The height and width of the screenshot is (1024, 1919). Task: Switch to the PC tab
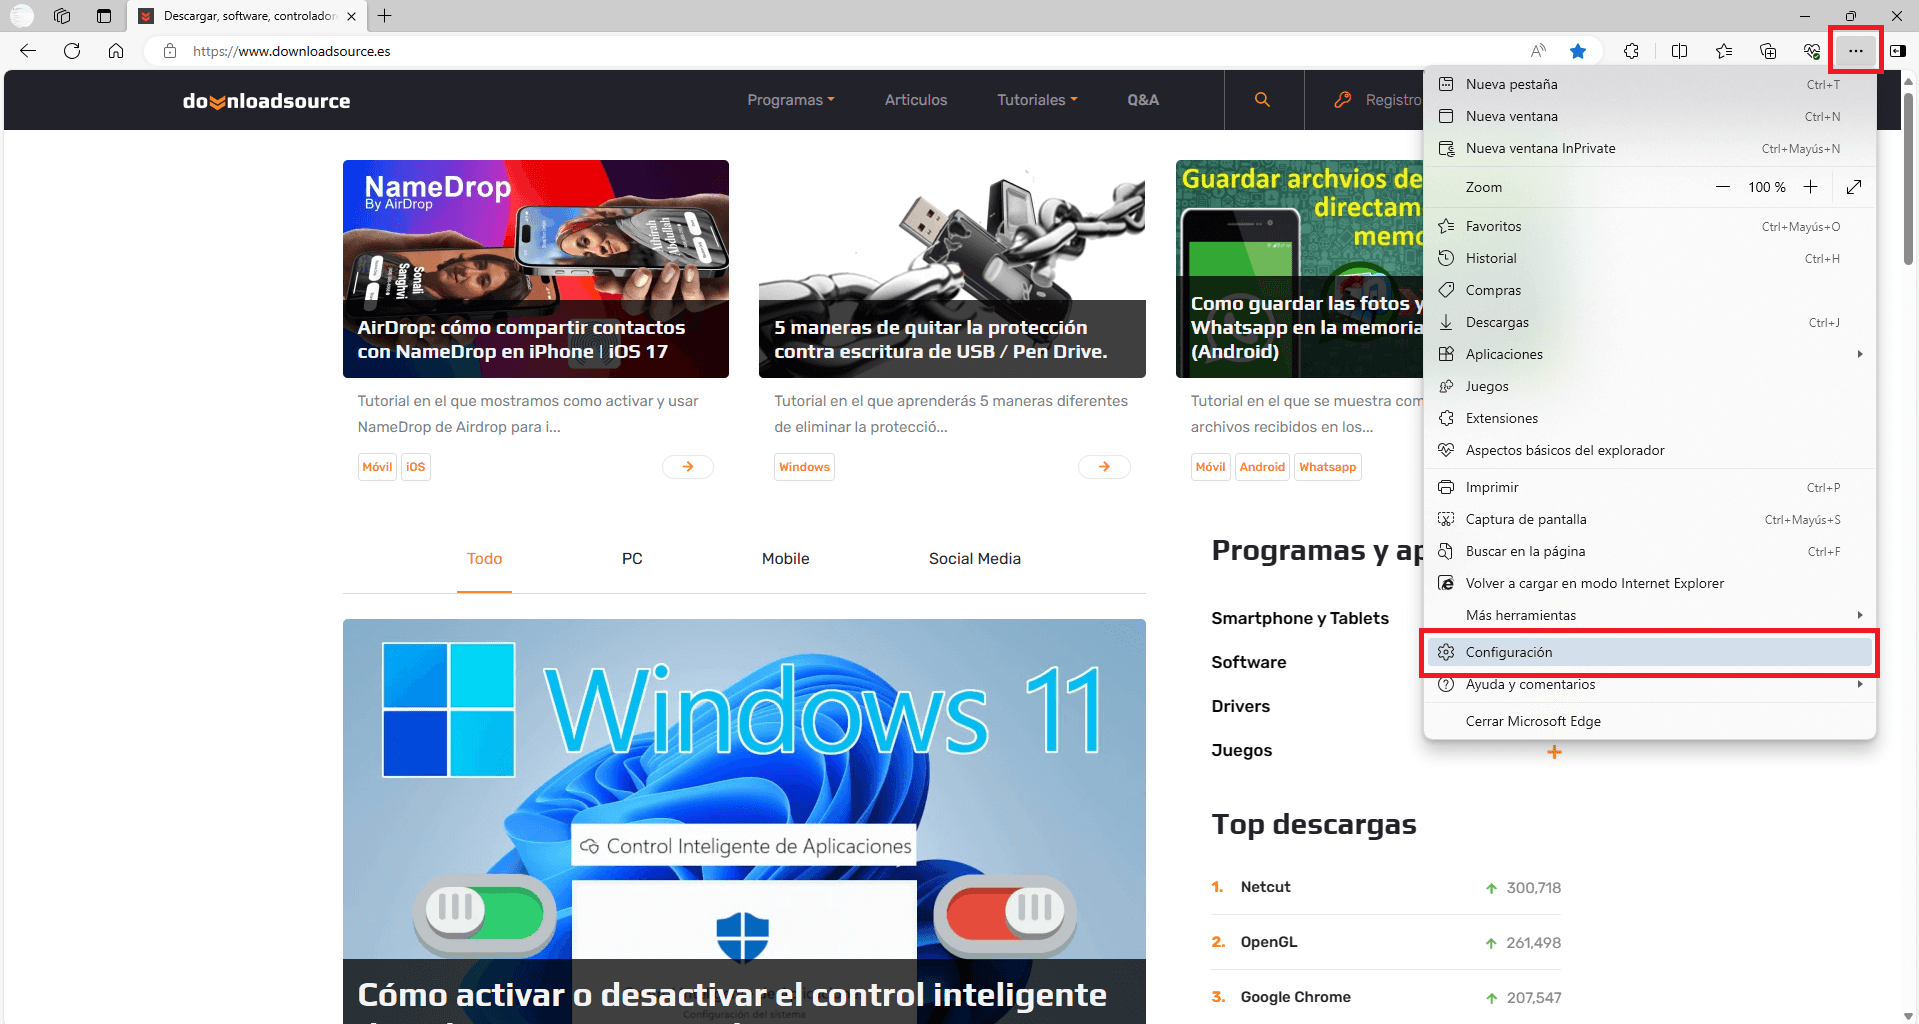[632, 559]
